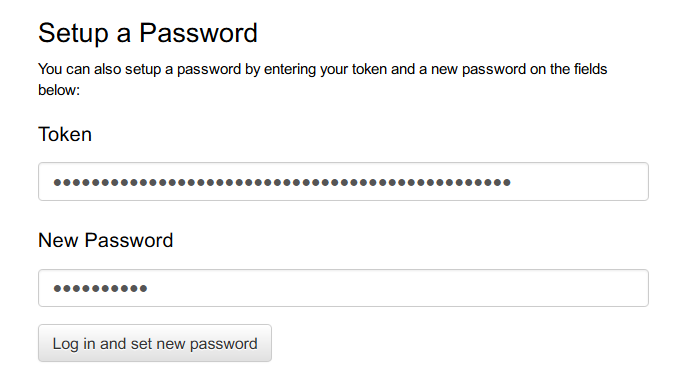This screenshot has width=693, height=375.
Task: Click the instruction paragraph about entering your token
Action: (x=323, y=79)
